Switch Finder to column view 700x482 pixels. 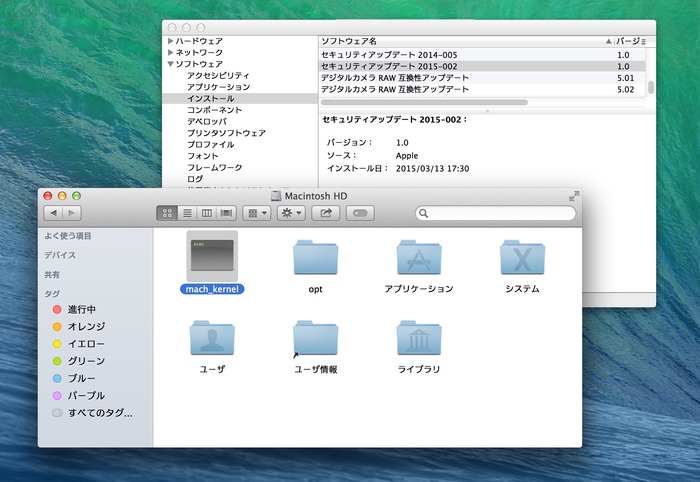(207, 213)
